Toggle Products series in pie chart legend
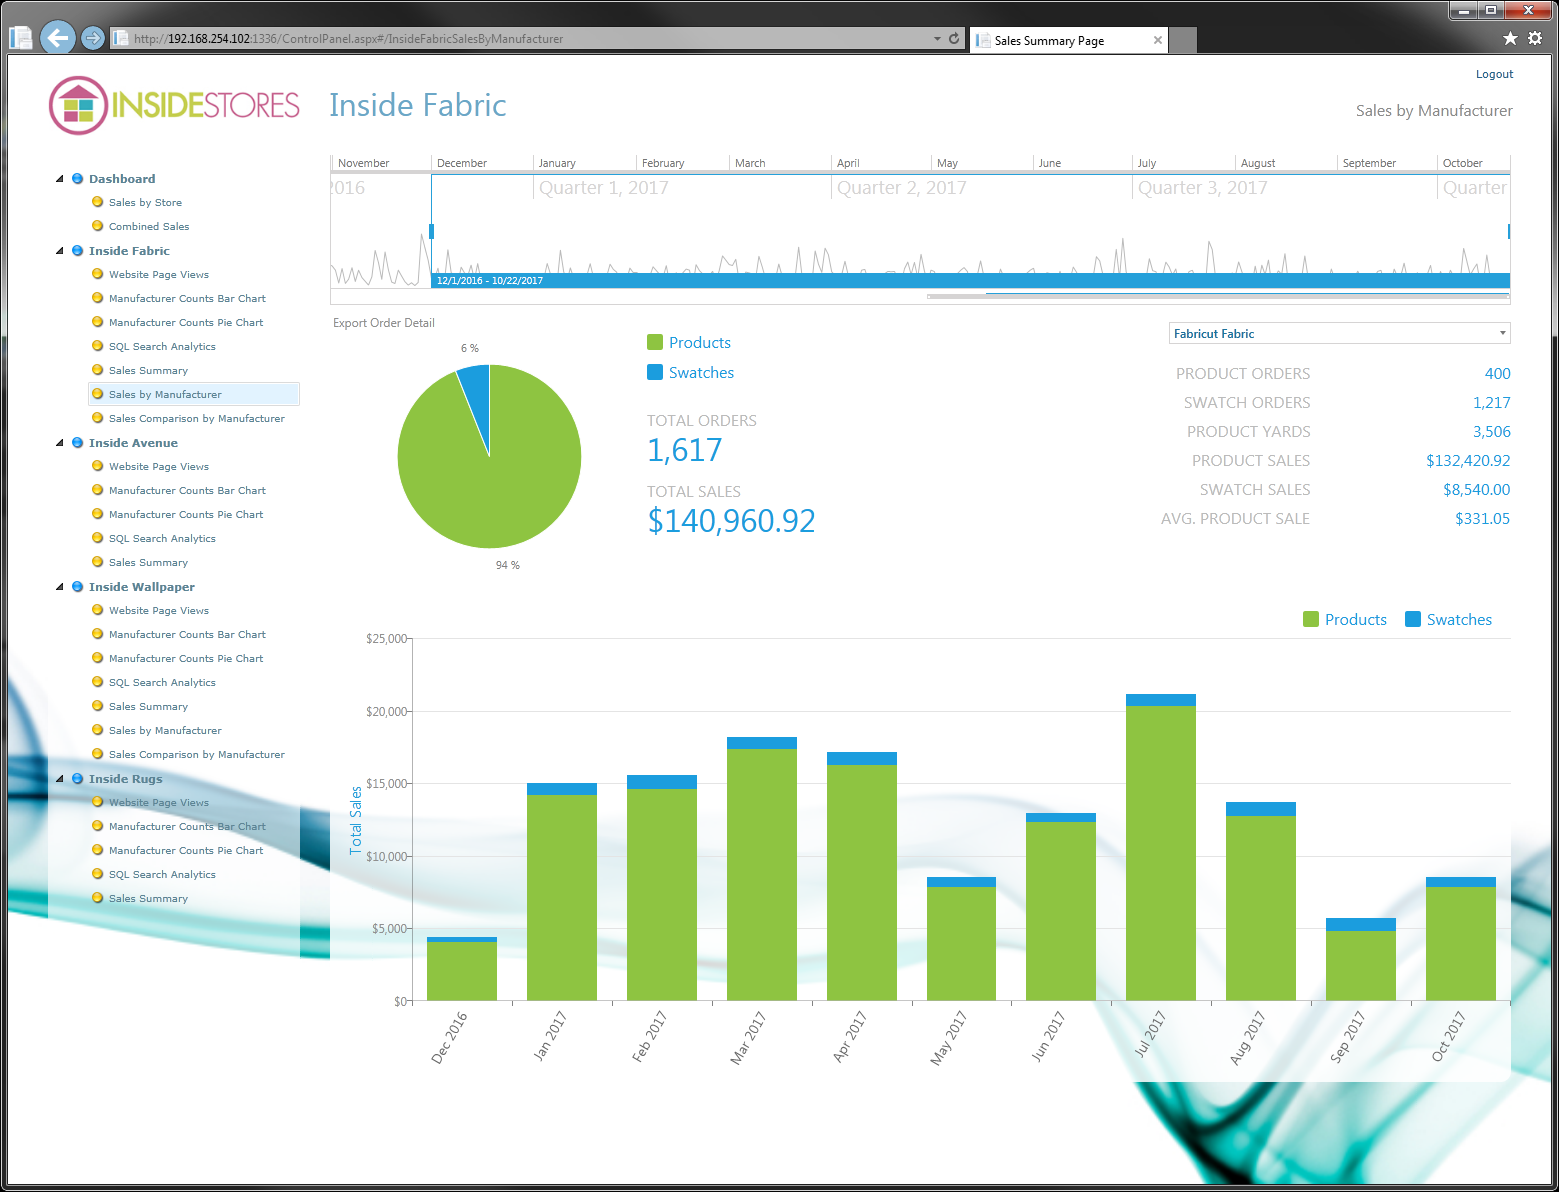 coord(689,342)
